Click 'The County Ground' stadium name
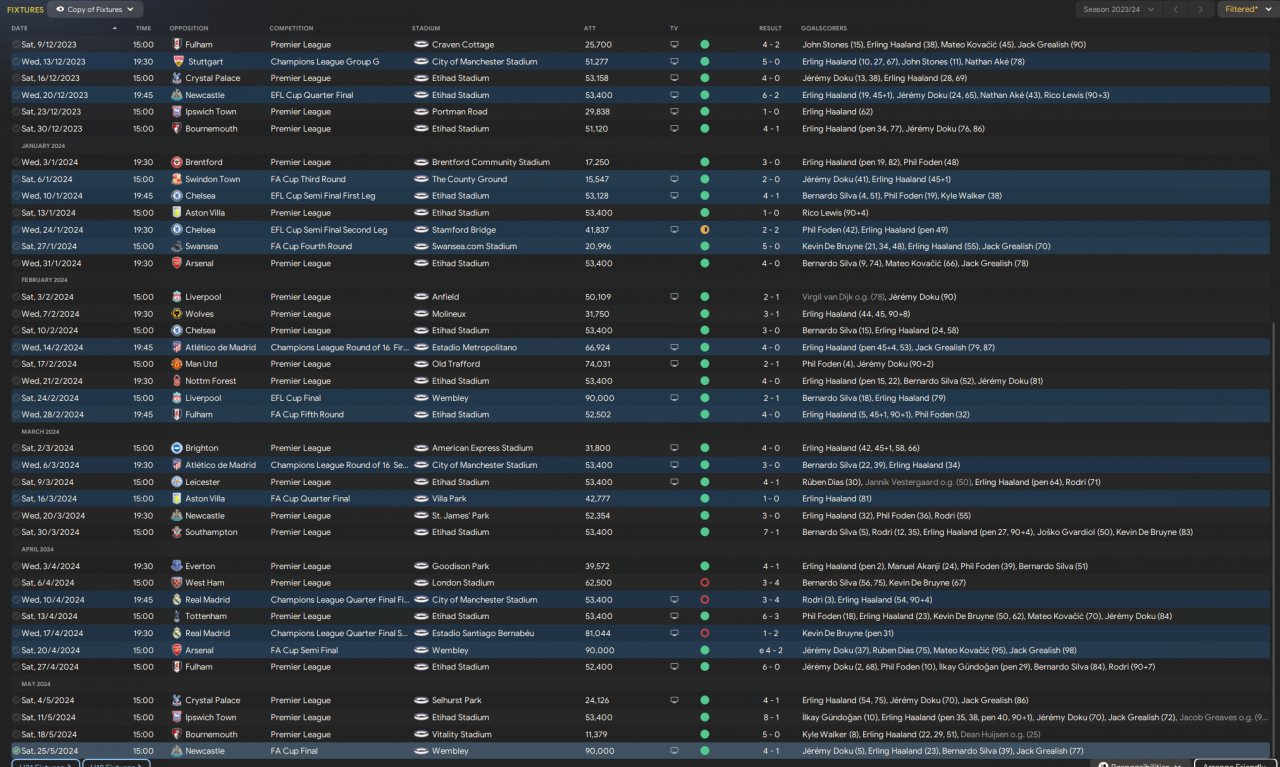The width and height of the screenshot is (1280, 767). point(469,179)
